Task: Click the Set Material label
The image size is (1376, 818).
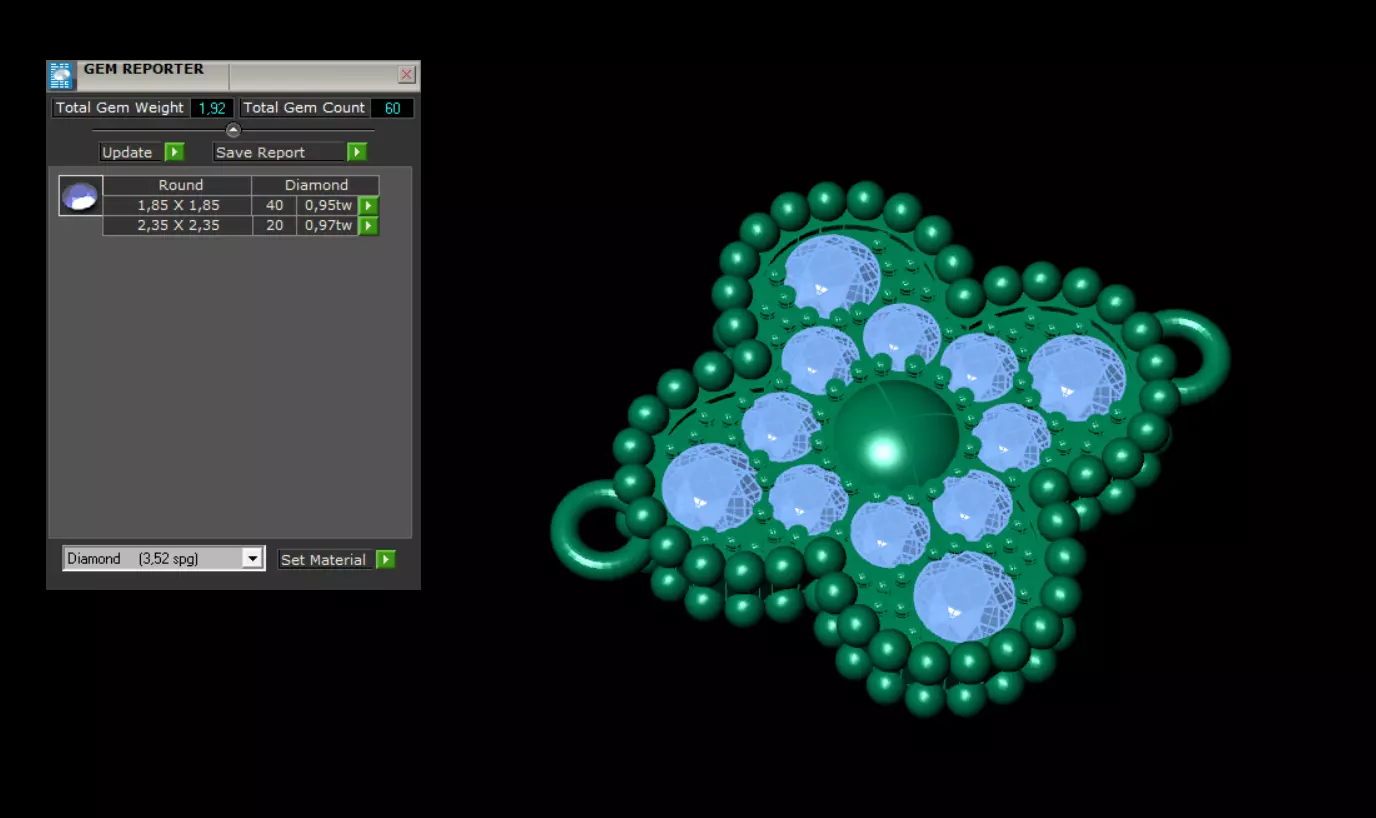Action: (x=323, y=560)
